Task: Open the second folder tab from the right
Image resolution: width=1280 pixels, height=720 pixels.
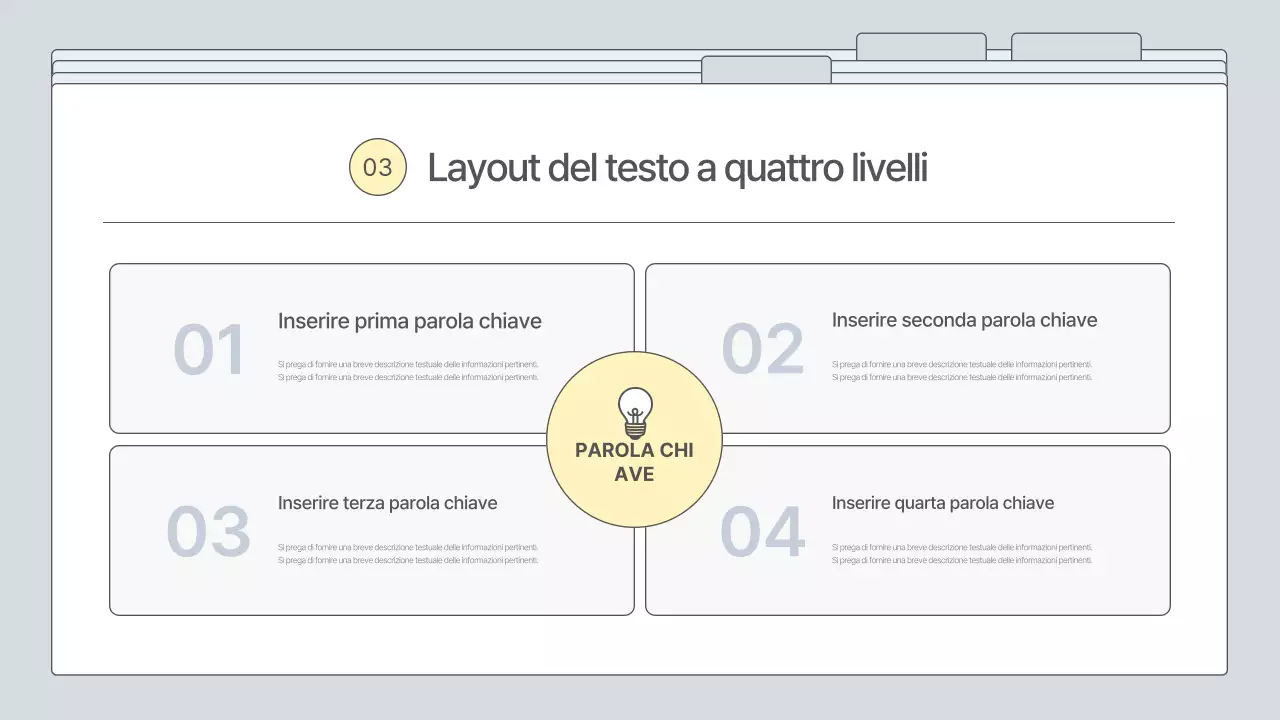Action: [920, 45]
